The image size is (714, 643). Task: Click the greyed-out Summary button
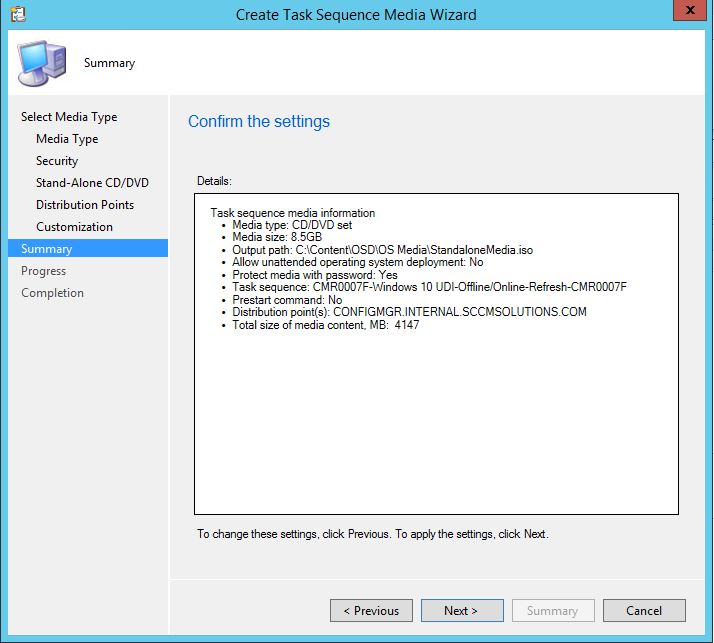(552, 611)
